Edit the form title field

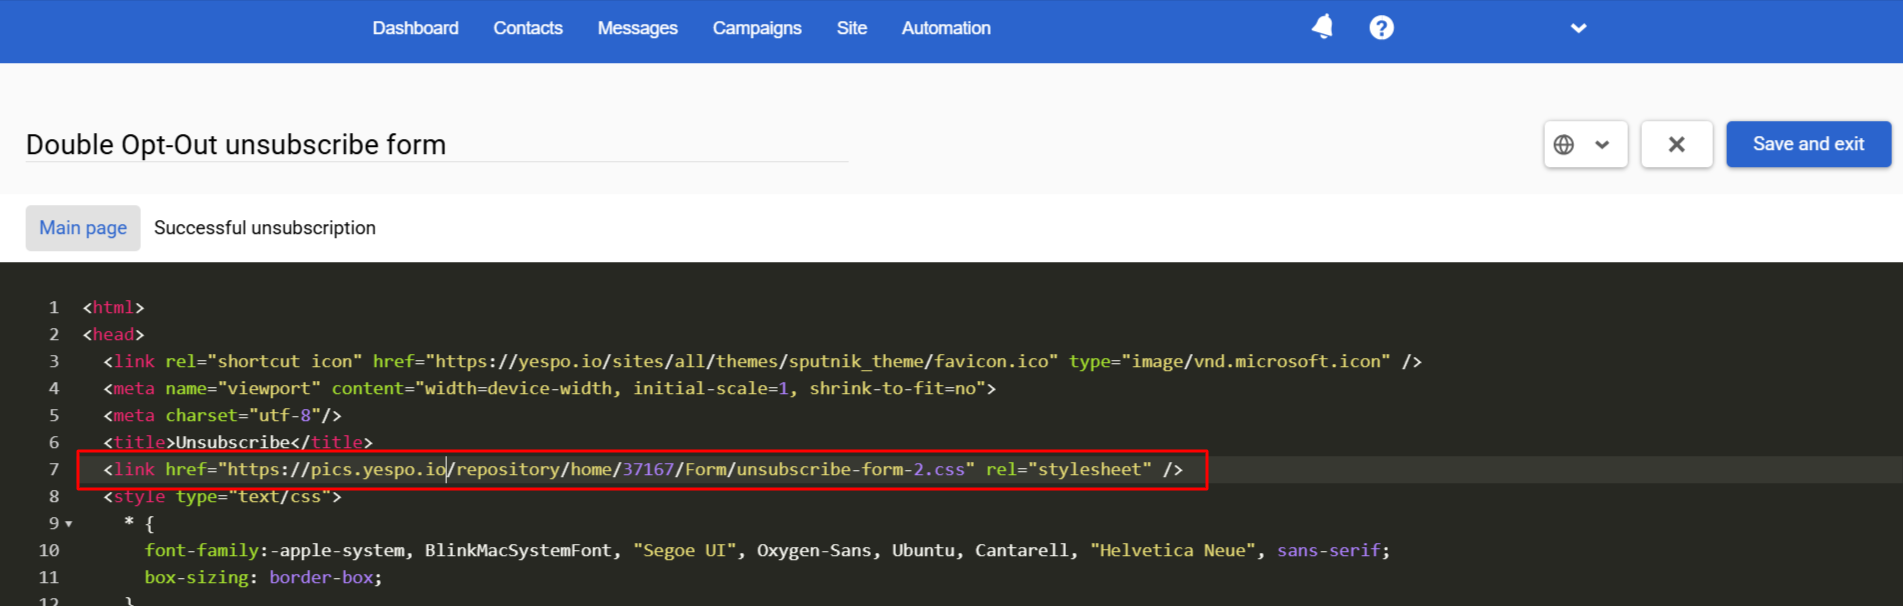click(x=436, y=145)
